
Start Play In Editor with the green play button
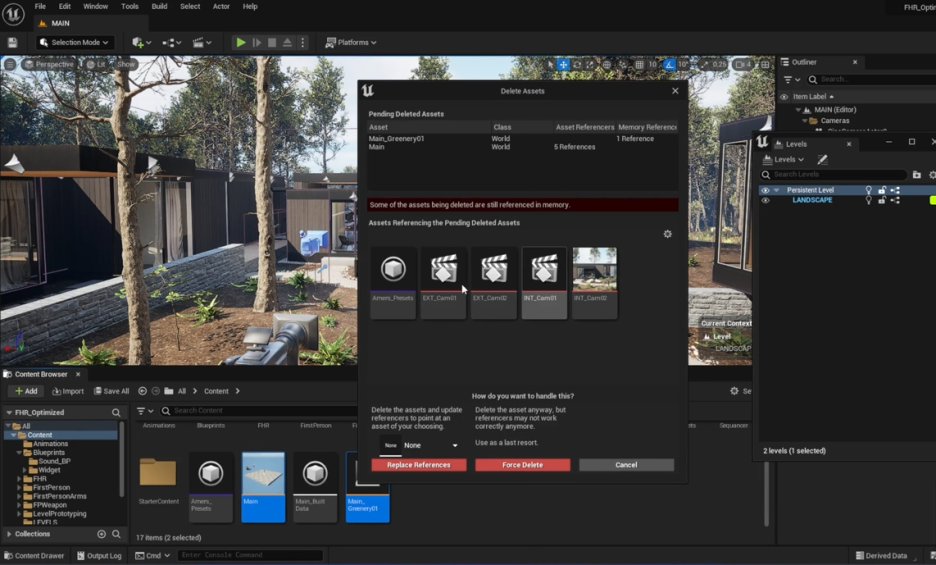[241, 42]
